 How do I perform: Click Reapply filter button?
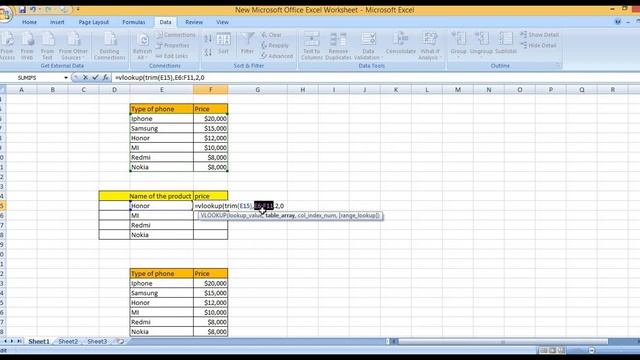275,46
